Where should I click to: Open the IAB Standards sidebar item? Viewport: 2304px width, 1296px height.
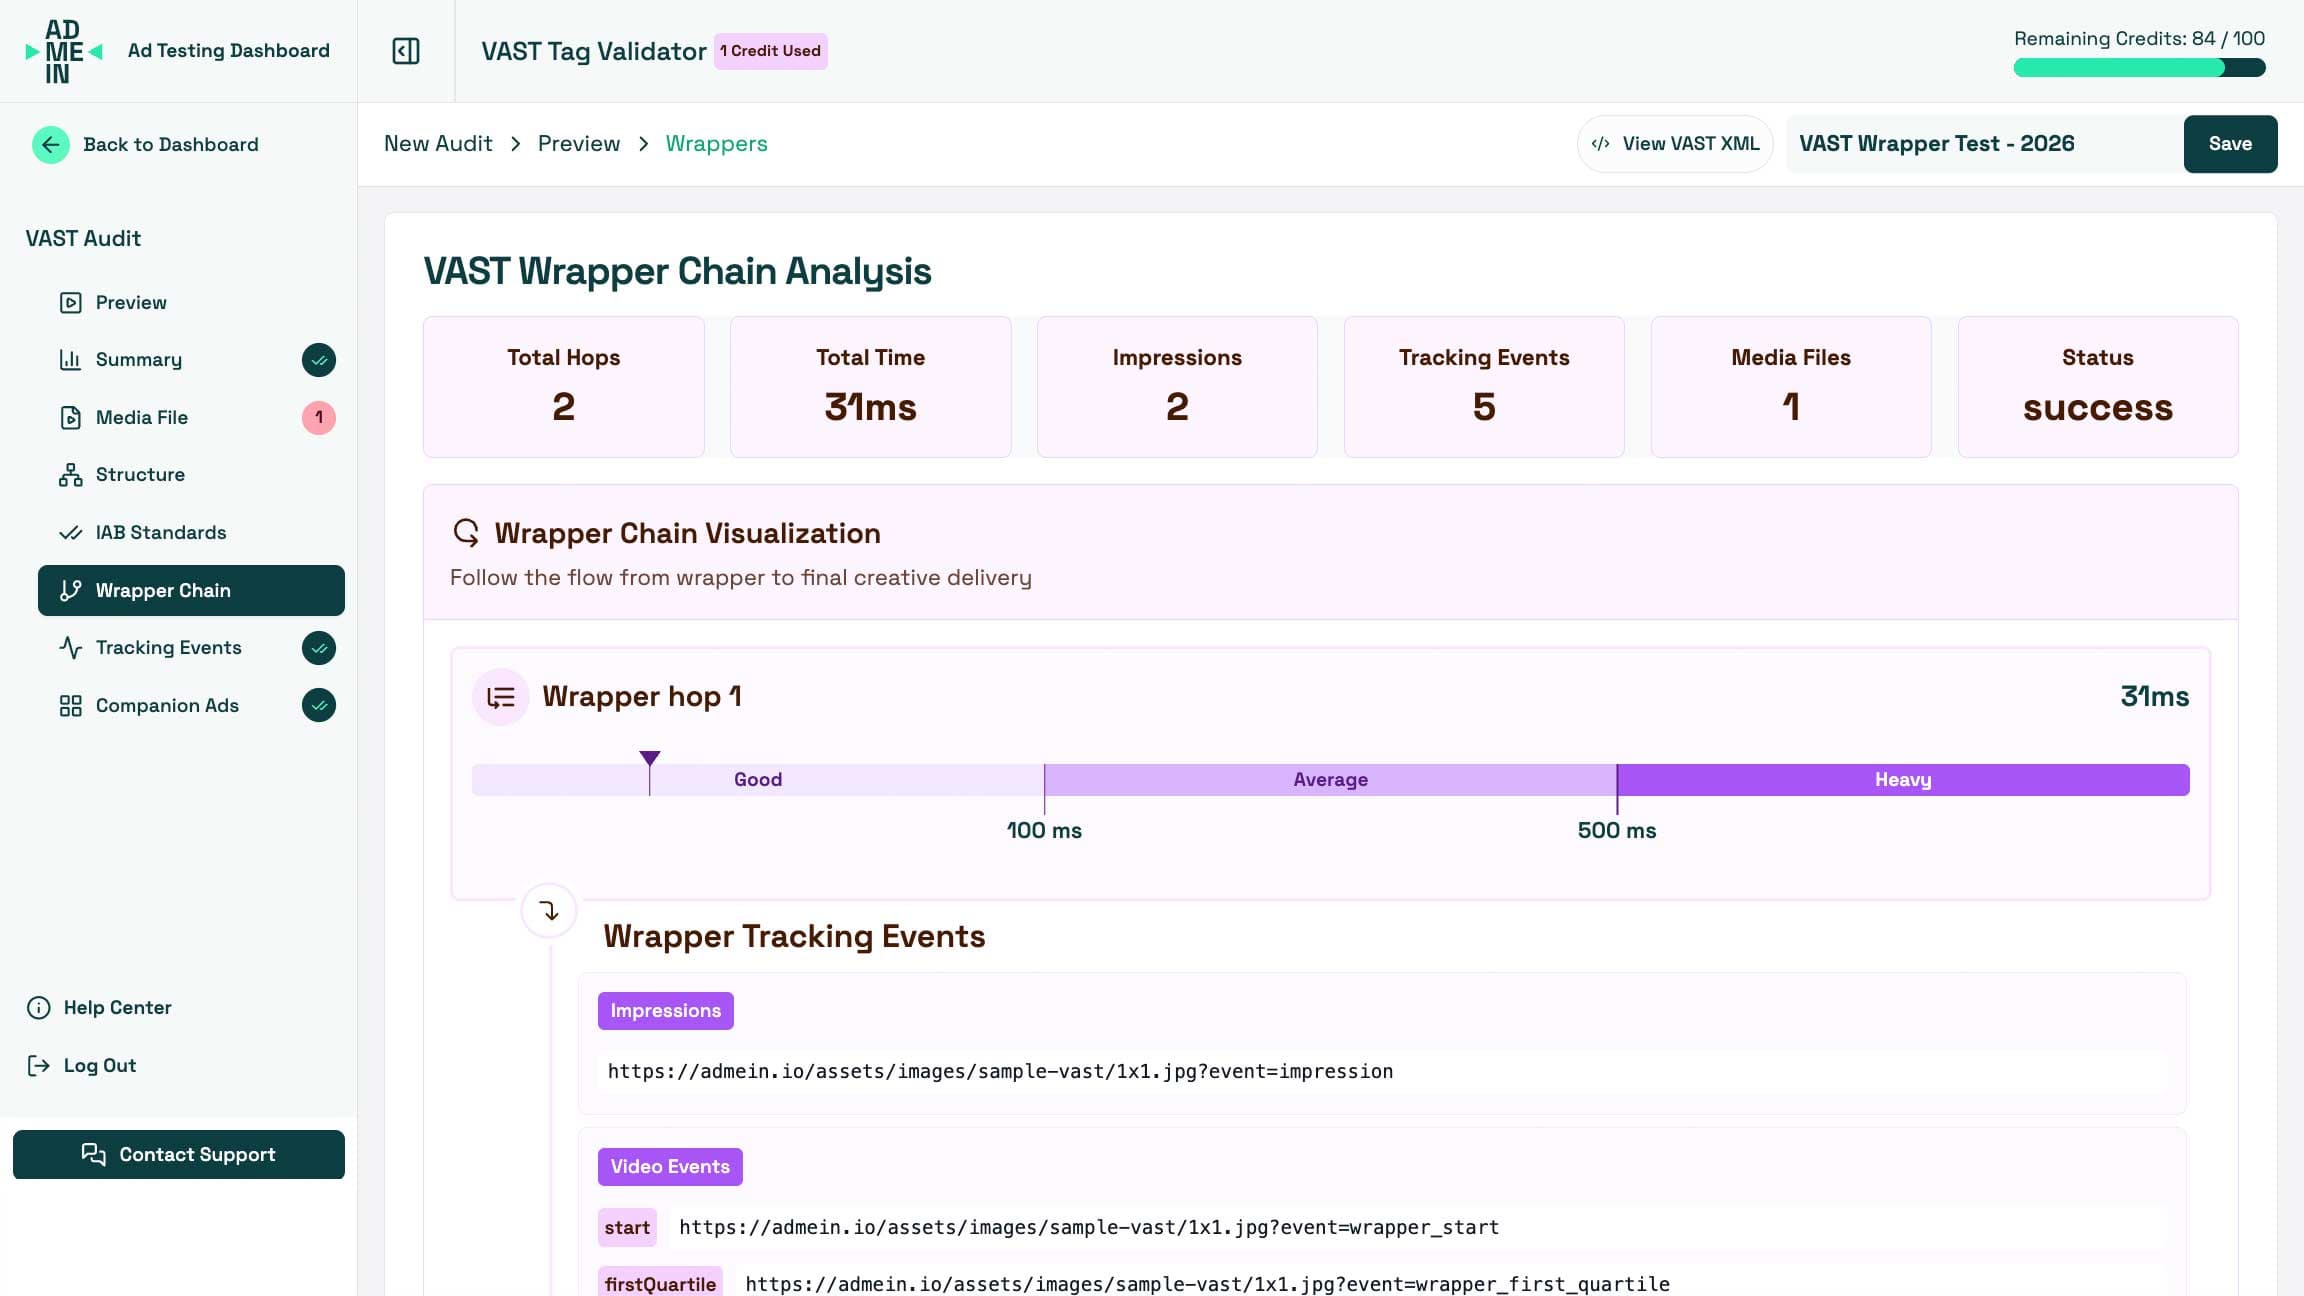[191, 532]
